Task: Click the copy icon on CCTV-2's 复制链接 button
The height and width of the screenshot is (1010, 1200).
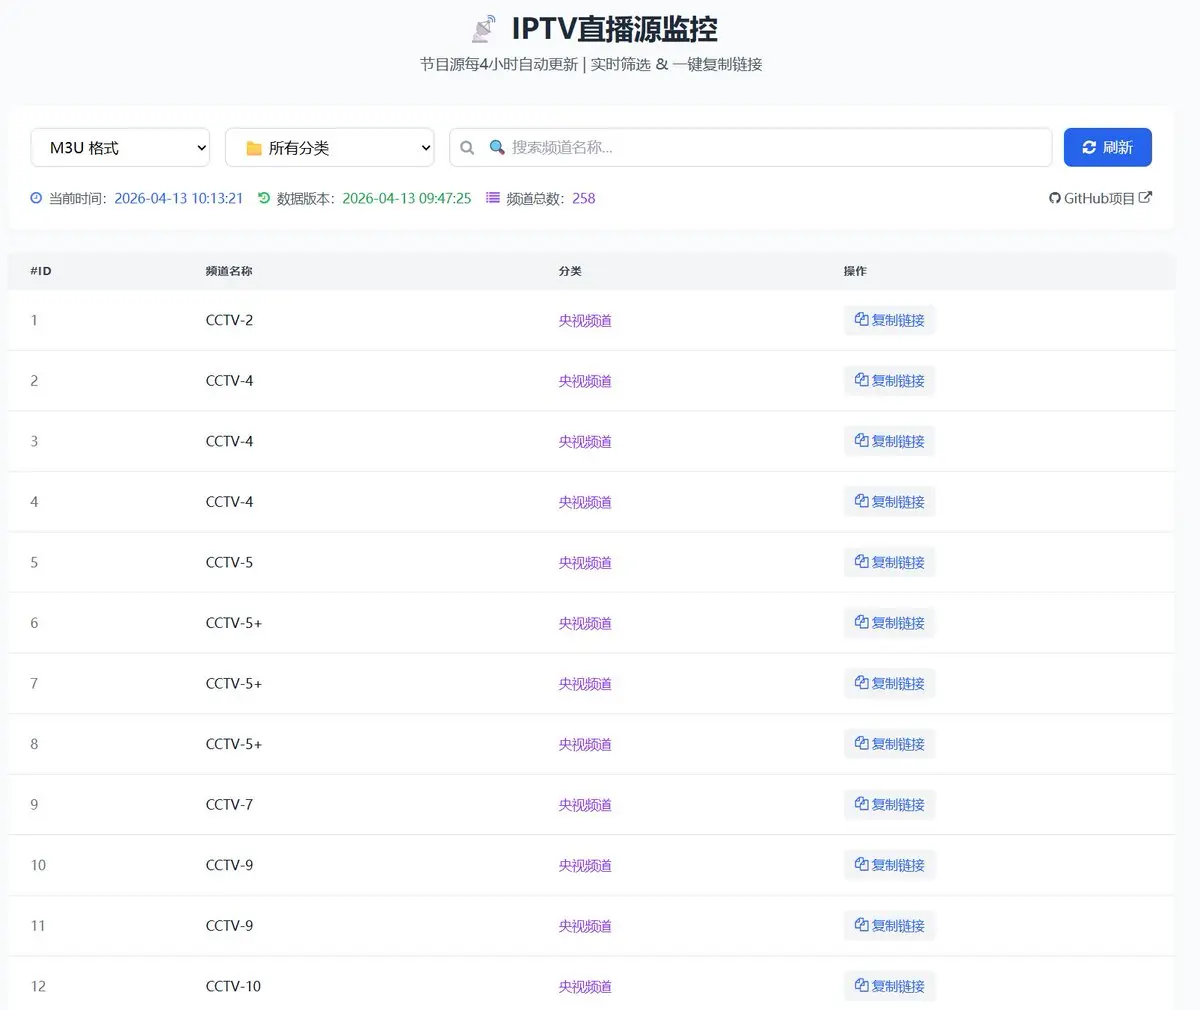Action: [x=863, y=320]
